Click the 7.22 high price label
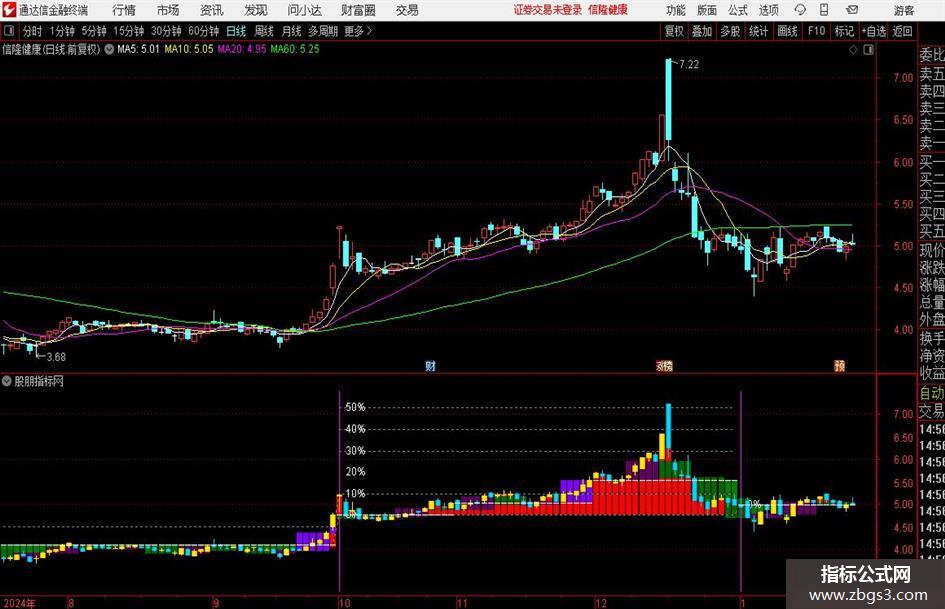Screen dimensions: 945x609 click(x=689, y=65)
